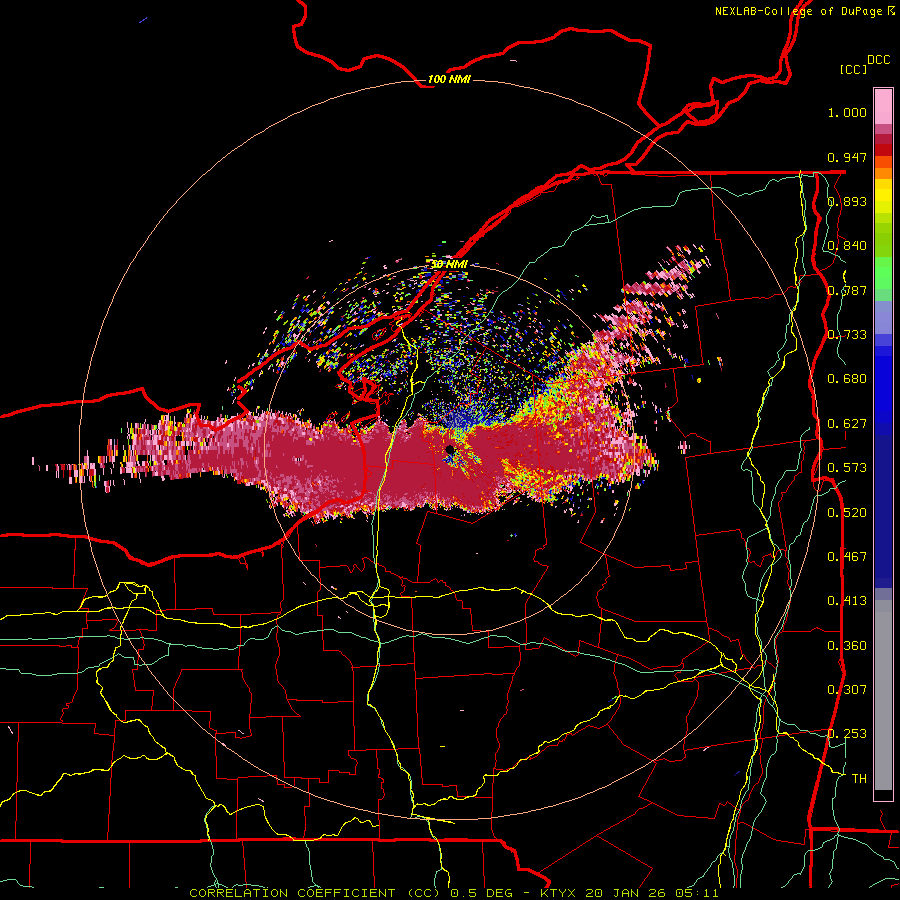Click the 0.680 color scale value
The height and width of the screenshot is (900, 900).
pyautogui.click(x=847, y=379)
